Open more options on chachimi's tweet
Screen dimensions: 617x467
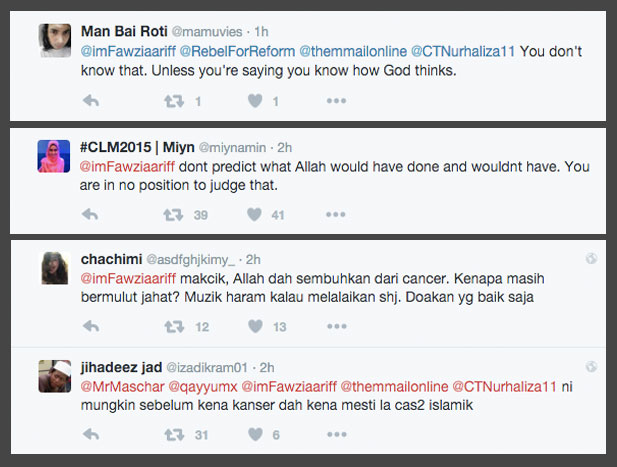pyautogui.click(x=337, y=326)
